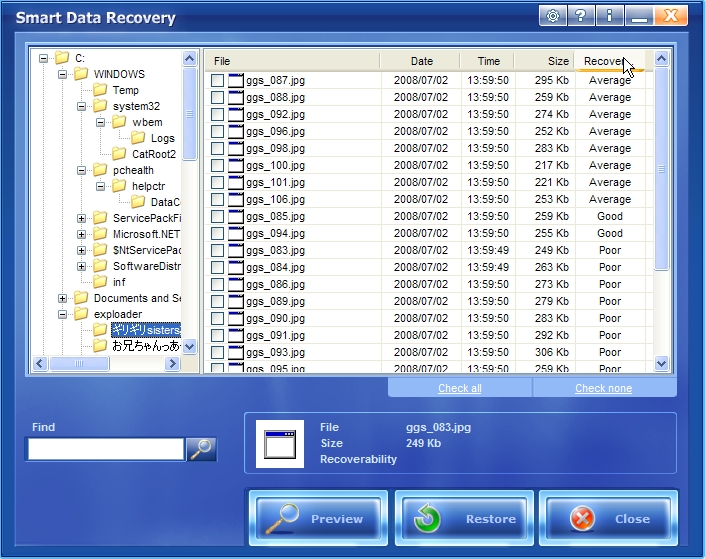This screenshot has height=559, width=705.
Task: Click the file icon of ggs_084.jpg
Action: (236, 267)
